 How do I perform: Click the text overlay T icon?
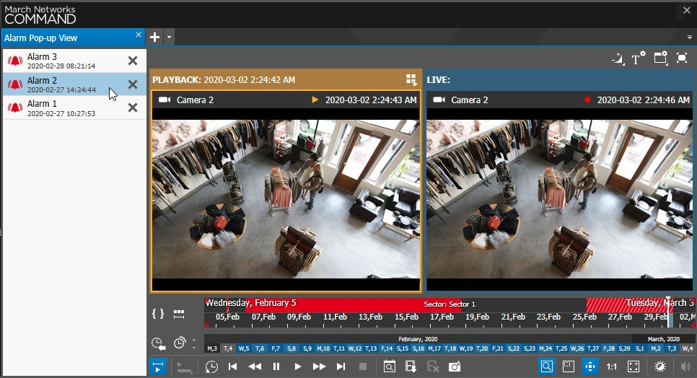(638, 58)
